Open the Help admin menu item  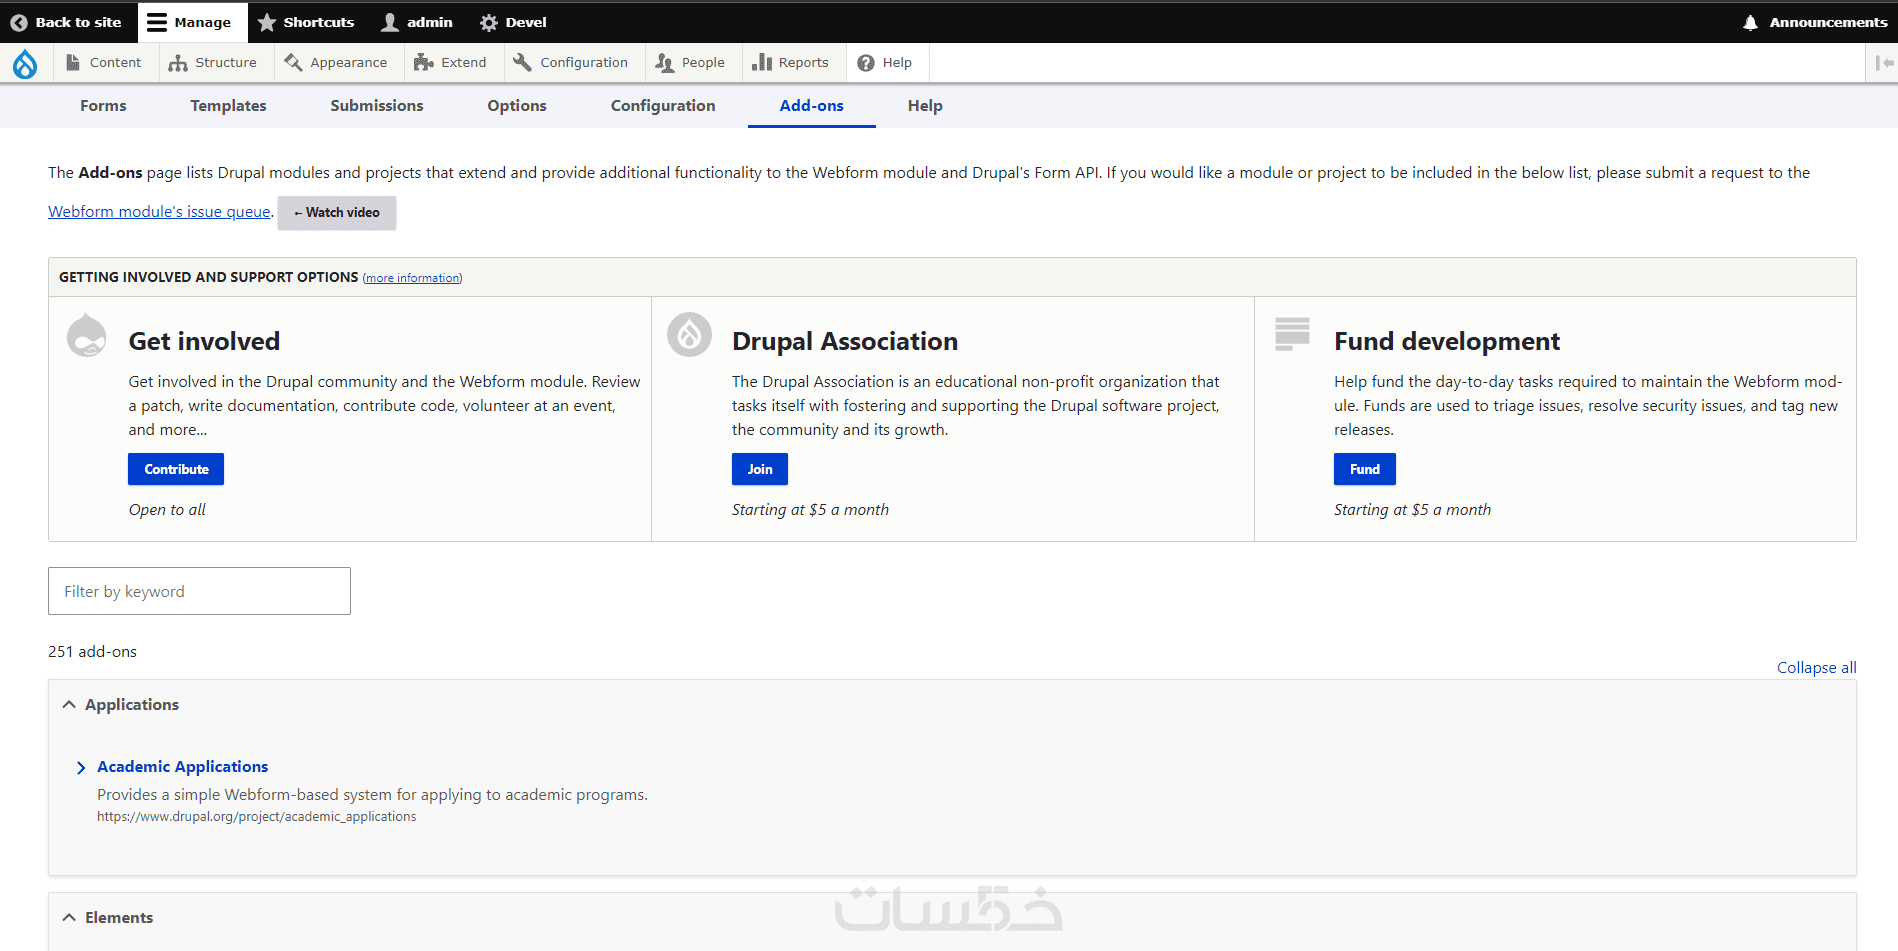[885, 62]
